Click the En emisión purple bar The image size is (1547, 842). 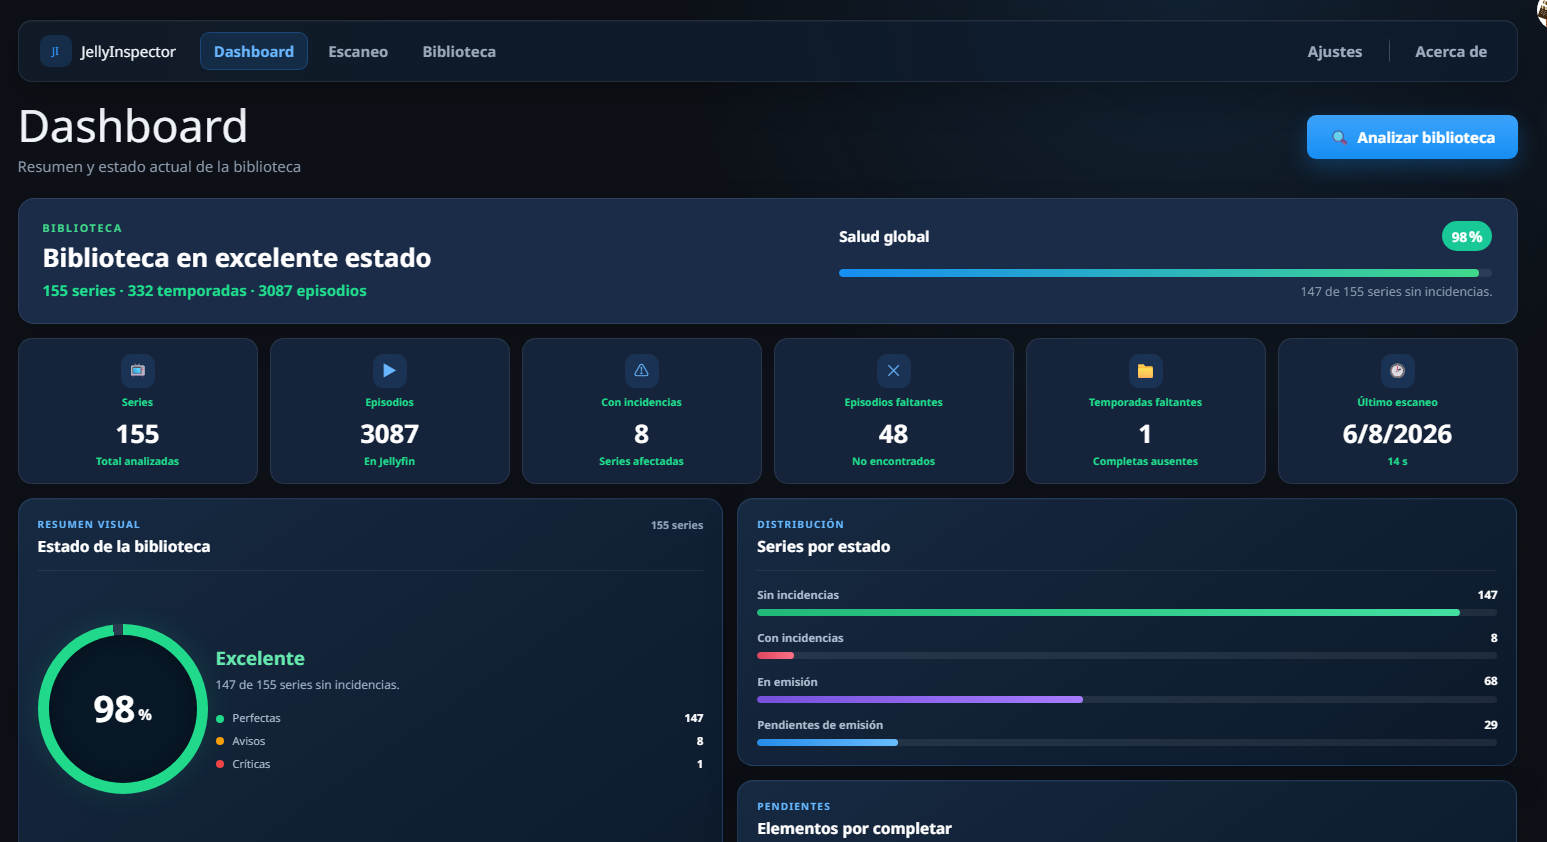point(1127,699)
